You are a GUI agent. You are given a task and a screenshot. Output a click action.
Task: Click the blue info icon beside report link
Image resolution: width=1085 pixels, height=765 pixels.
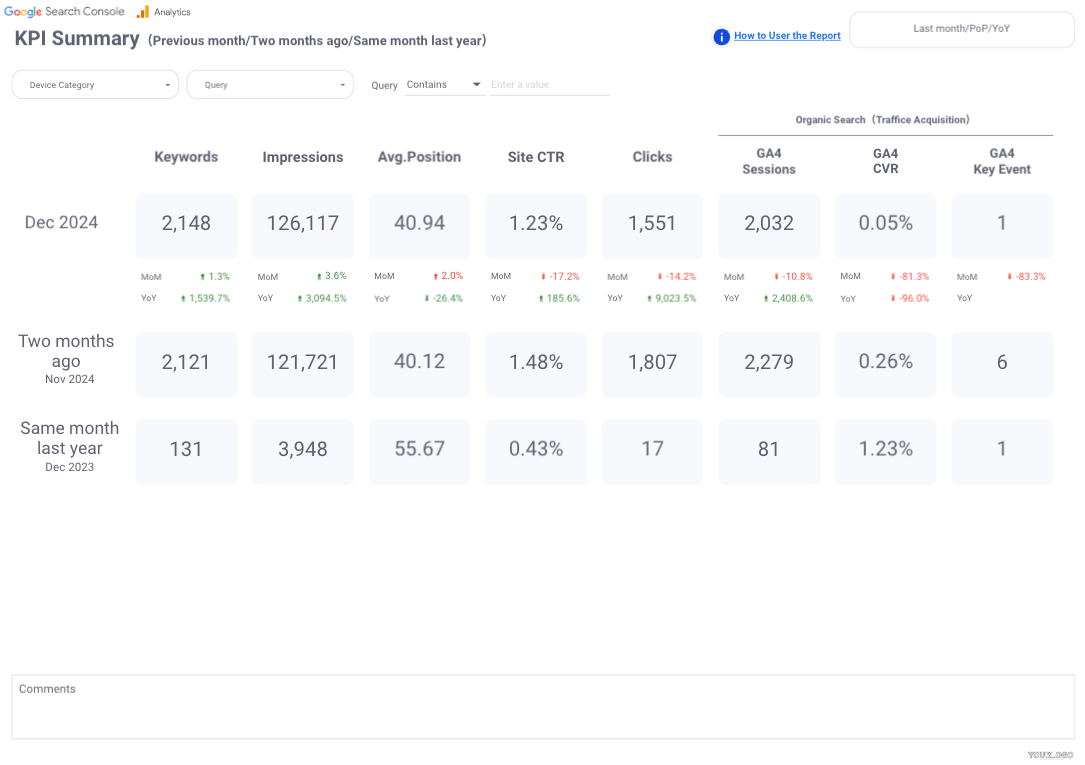tap(721, 37)
